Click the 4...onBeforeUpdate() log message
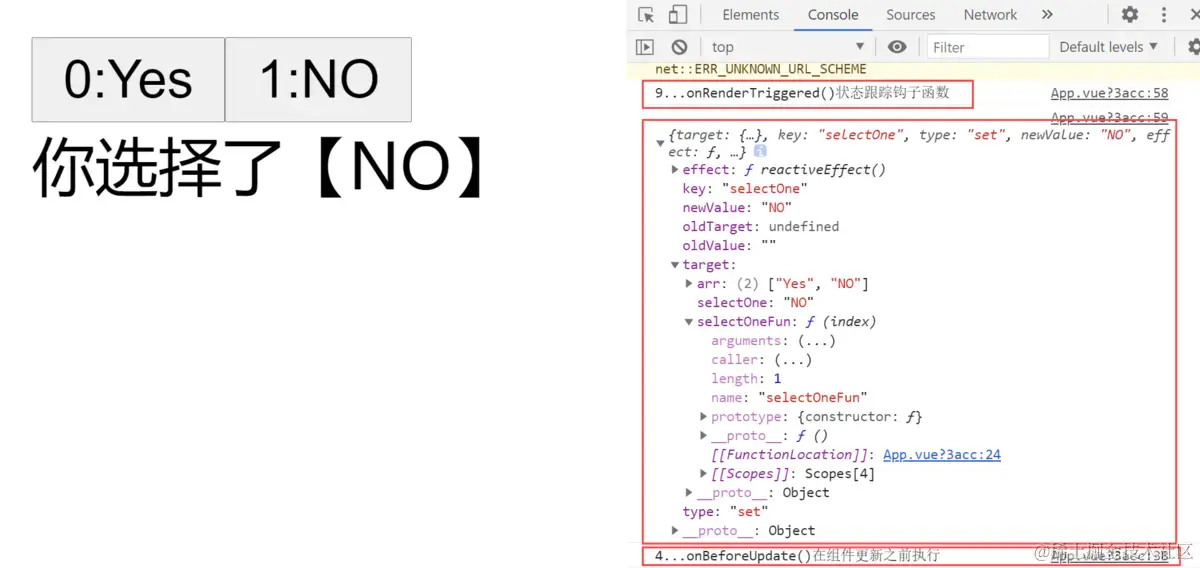 (x=797, y=555)
